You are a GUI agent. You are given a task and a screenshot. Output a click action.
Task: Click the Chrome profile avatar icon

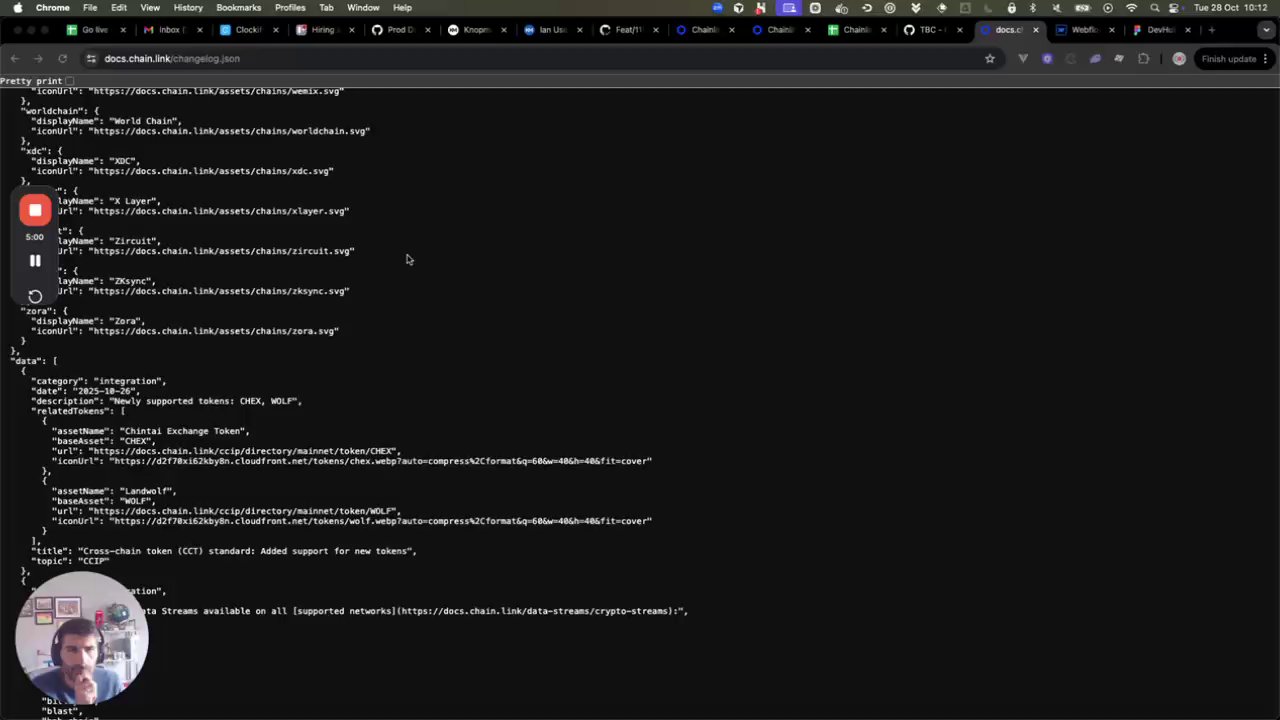[1179, 58]
